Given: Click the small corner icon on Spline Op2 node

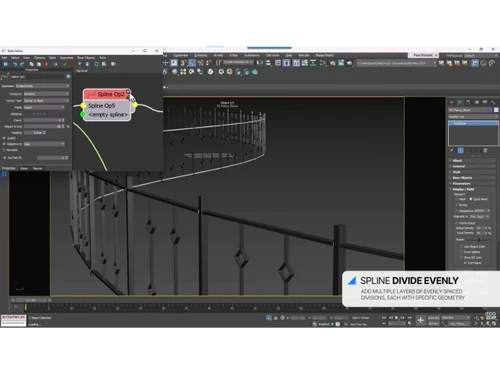Looking at the screenshot, I should pos(128,92).
